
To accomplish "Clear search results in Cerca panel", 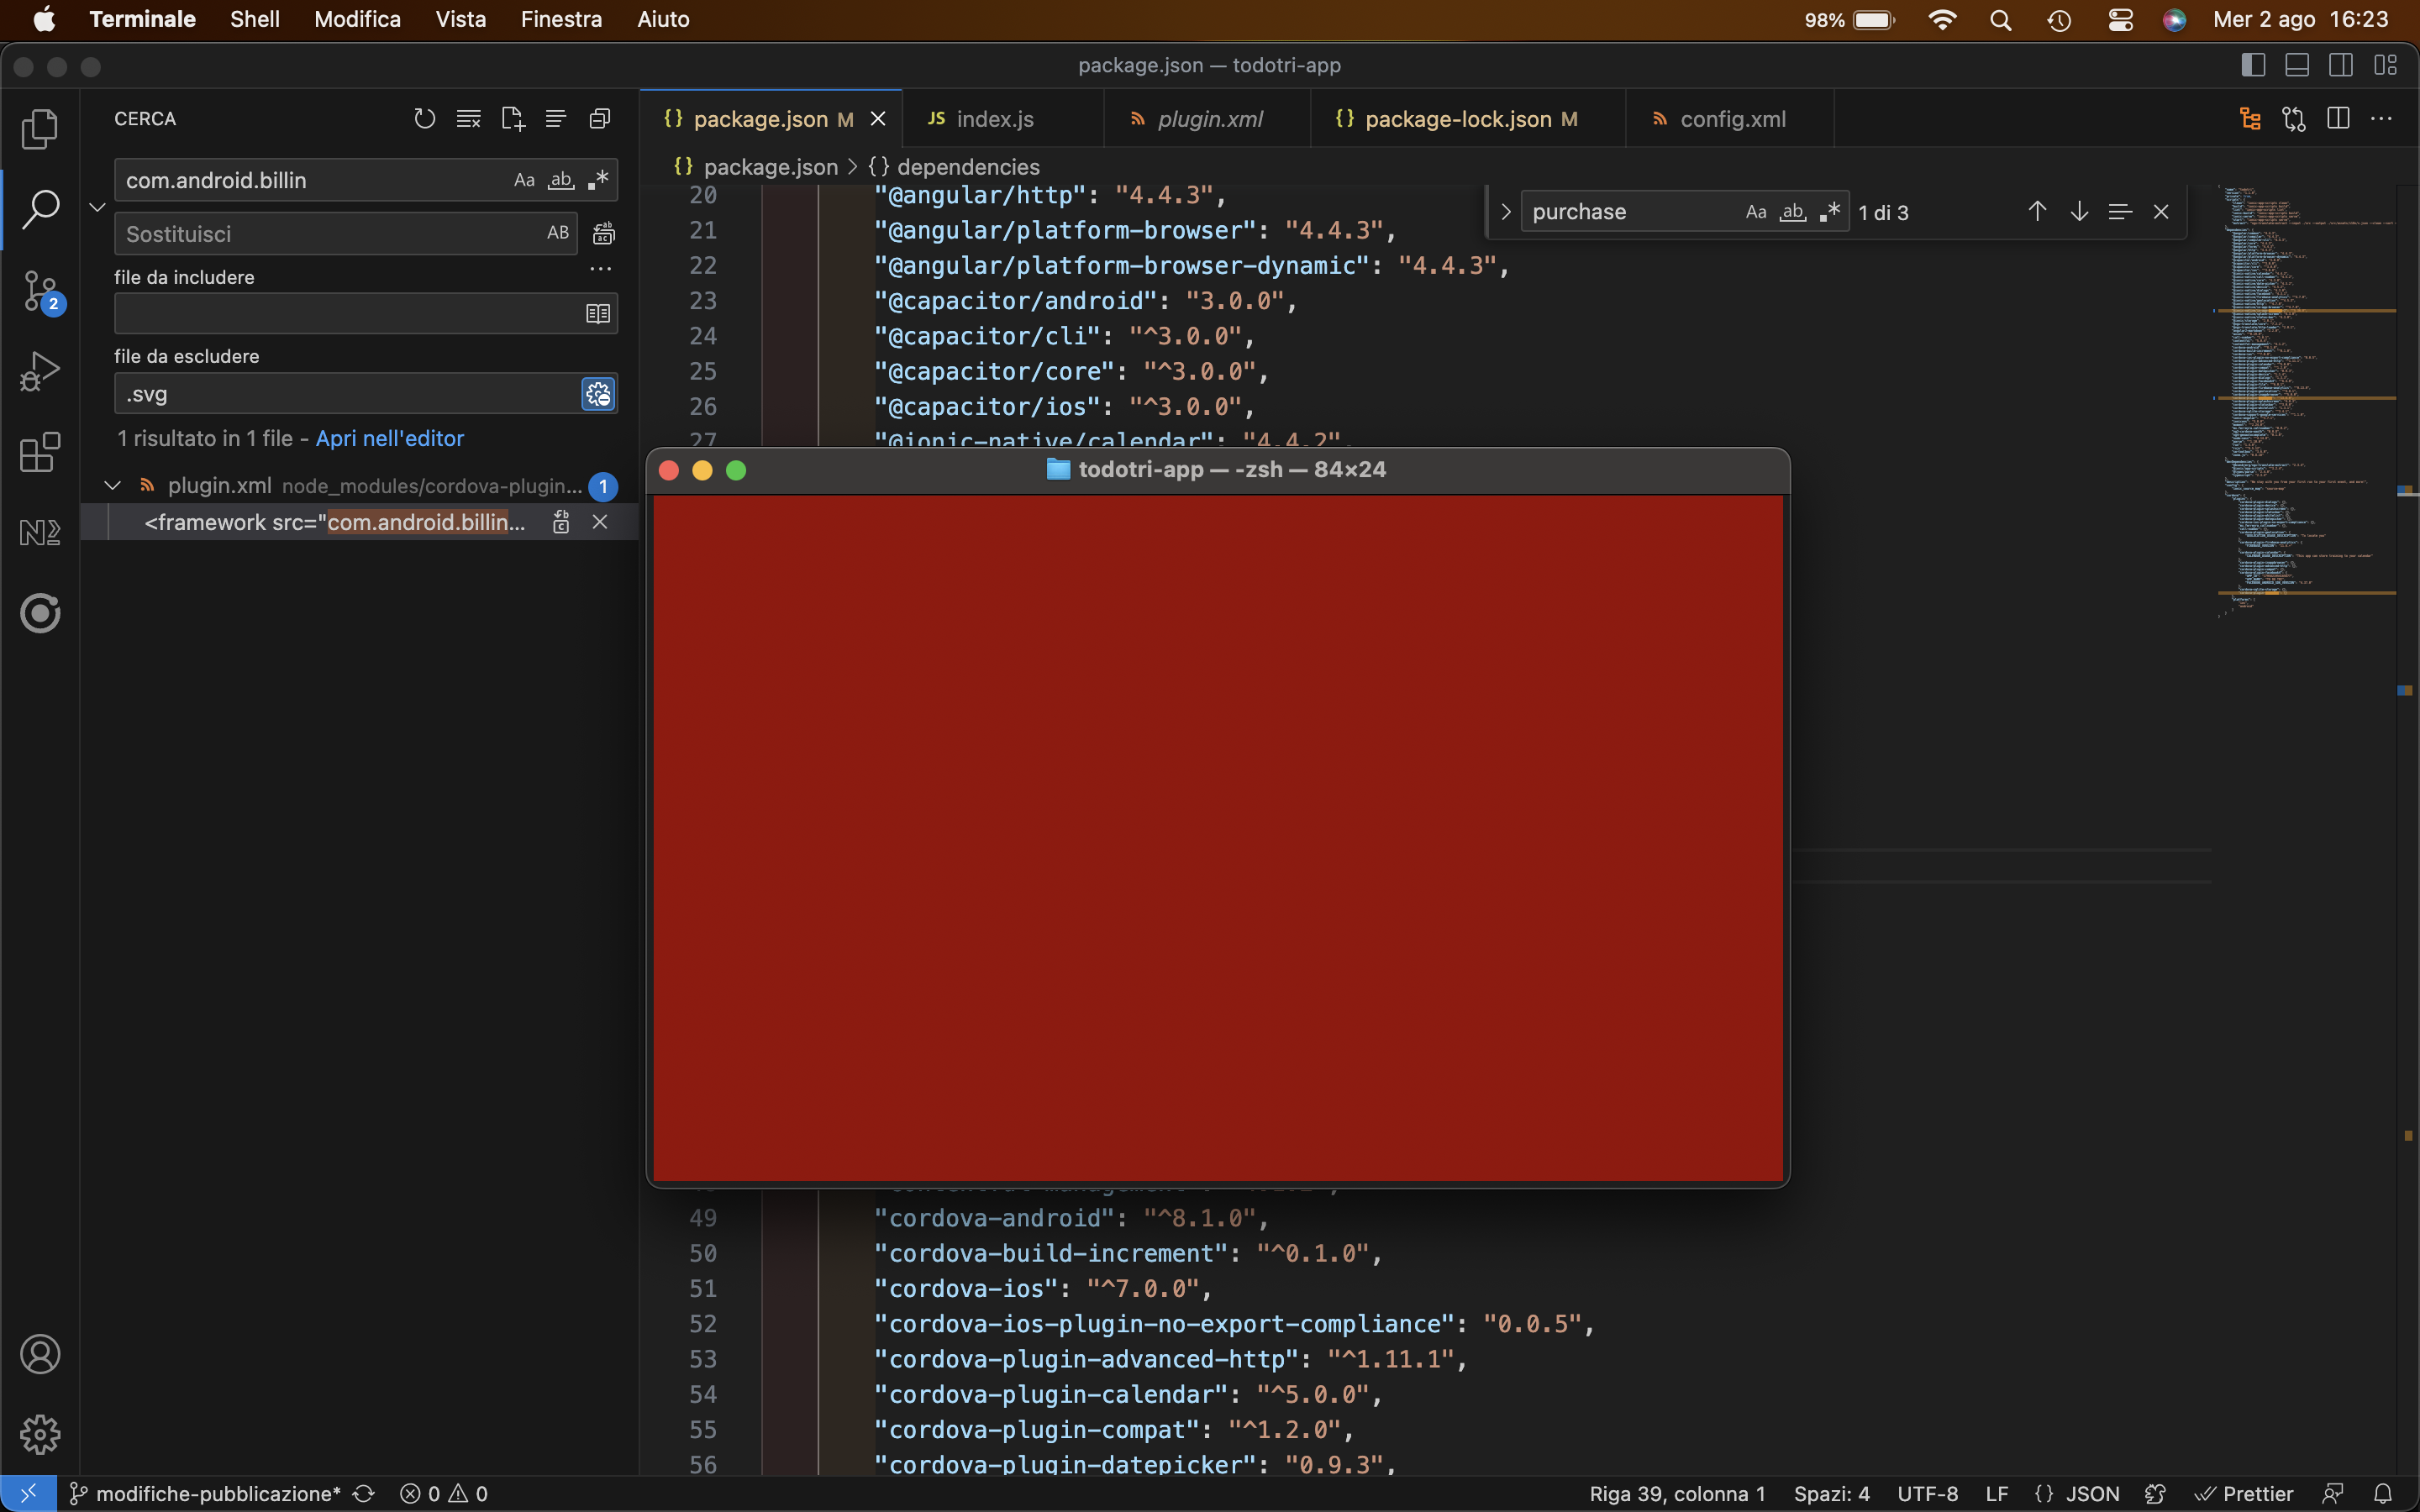I will click(468, 119).
